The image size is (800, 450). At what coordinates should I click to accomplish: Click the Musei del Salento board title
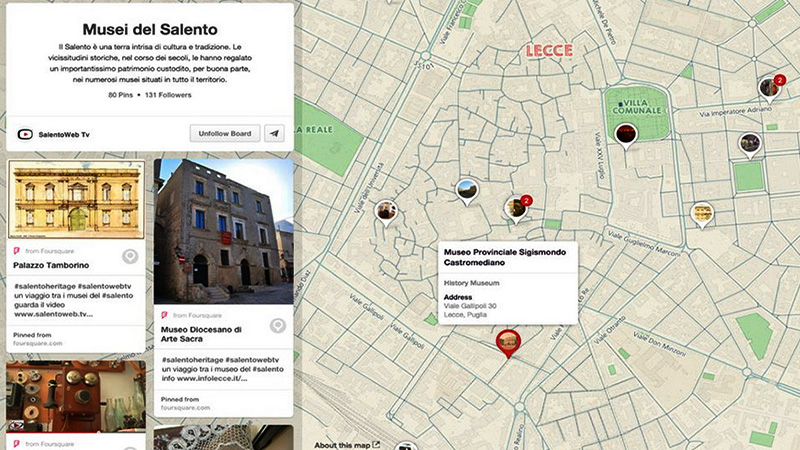[x=150, y=30]
